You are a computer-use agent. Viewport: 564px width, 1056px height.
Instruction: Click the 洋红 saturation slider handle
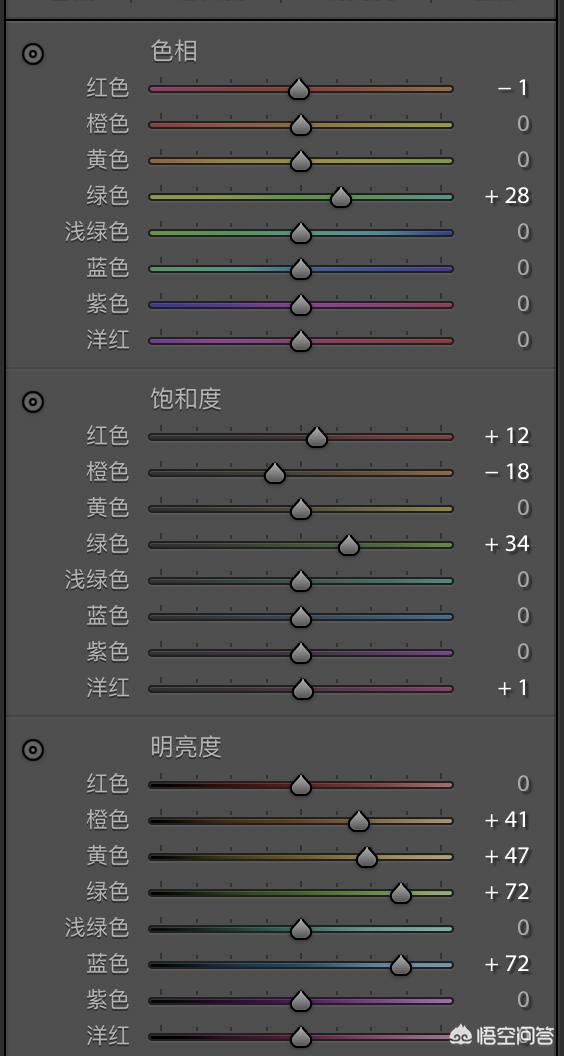[x=303, y=688]
